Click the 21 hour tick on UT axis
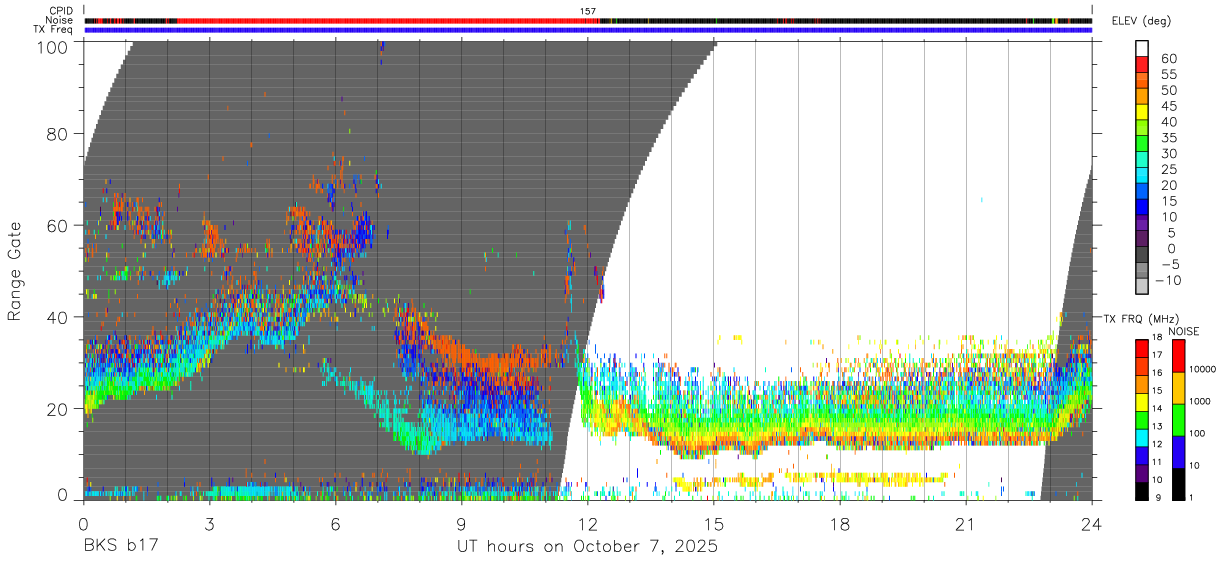This screenshot has width=1228, height=567. pyautogui.click(x=966, y=523)
